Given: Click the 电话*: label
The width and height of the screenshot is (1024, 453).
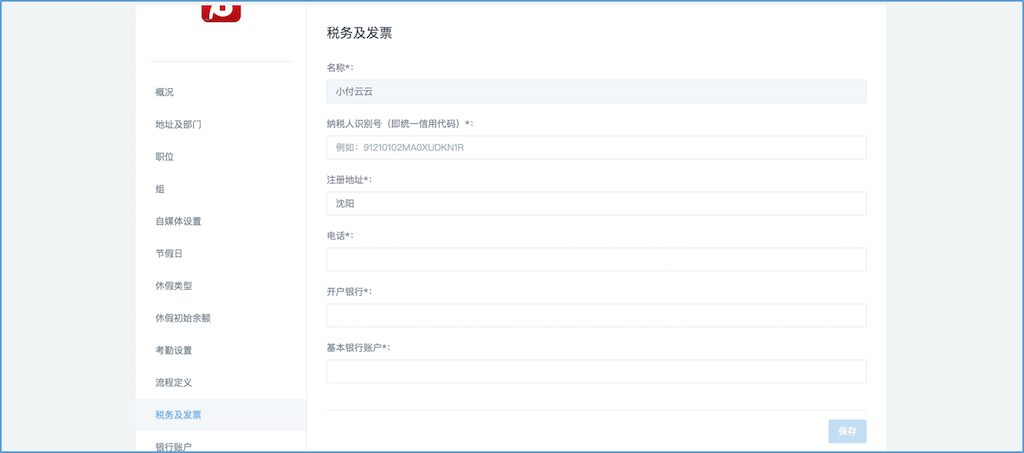Looking at the screenshot, I should (340, 236).
